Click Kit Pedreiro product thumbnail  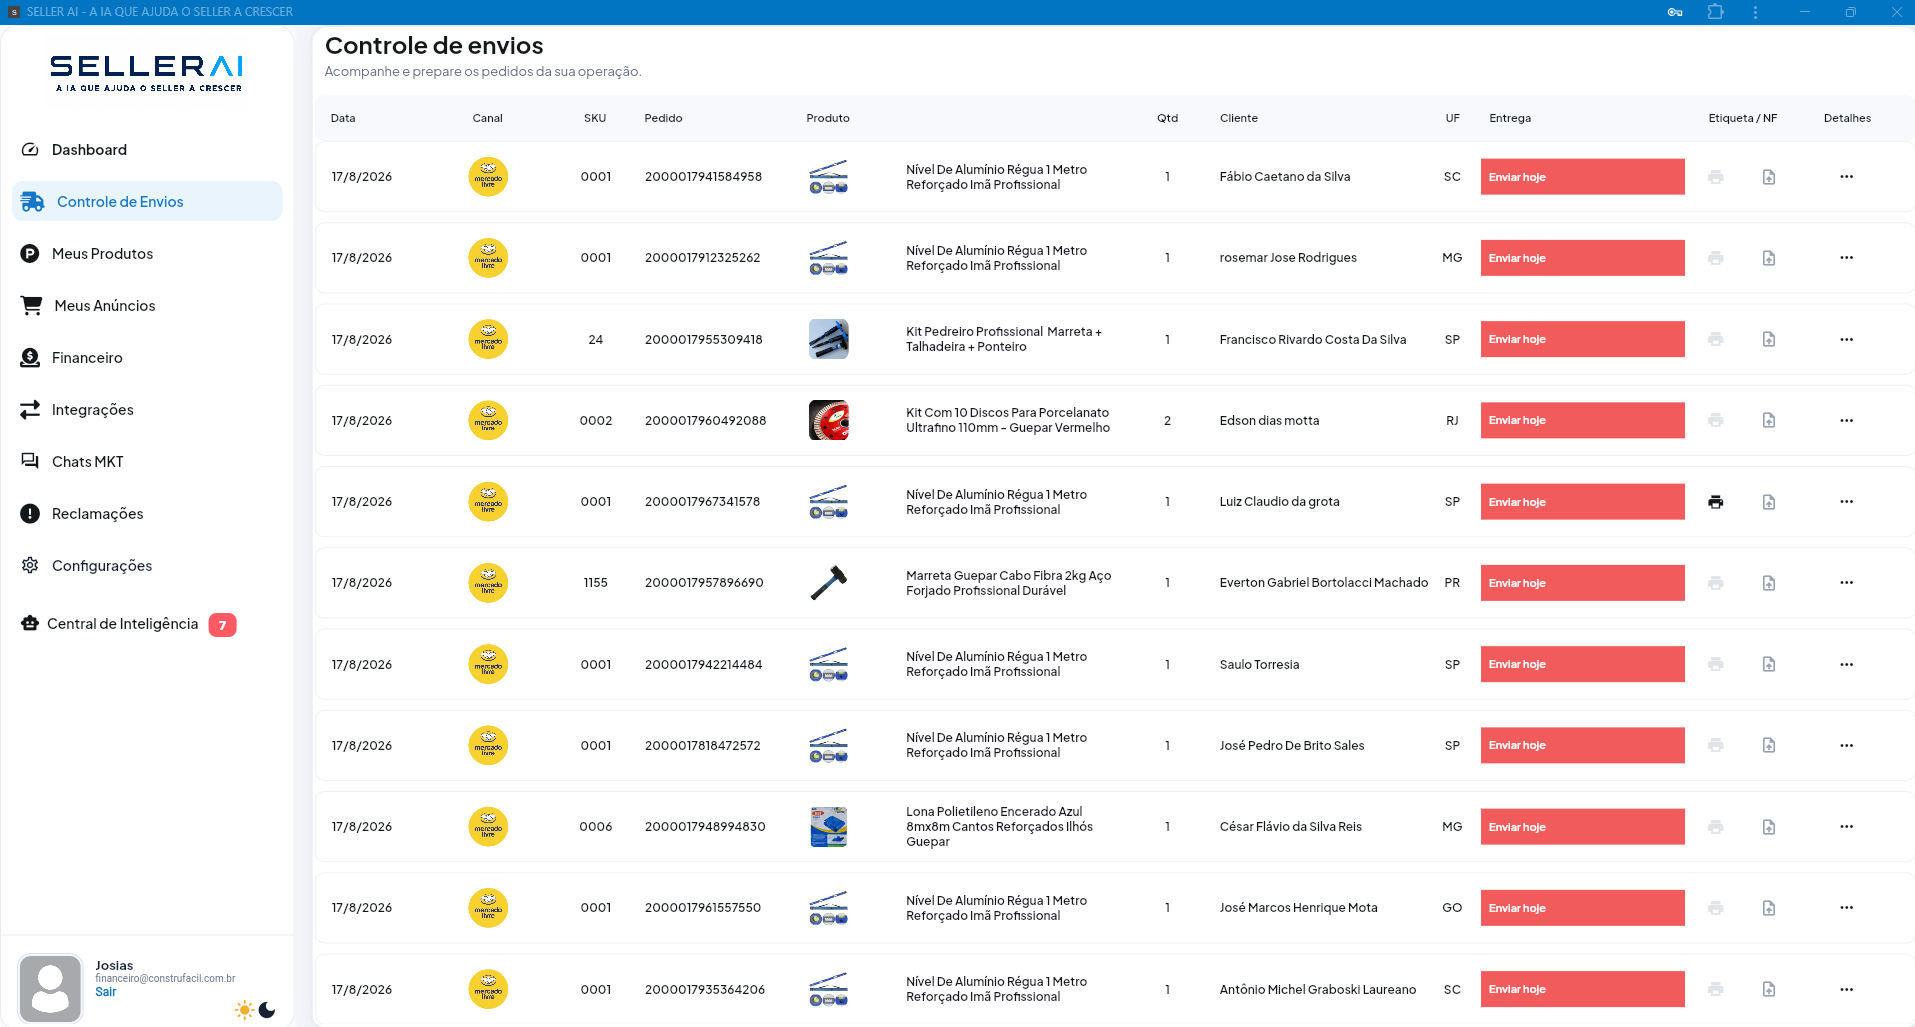828,339
